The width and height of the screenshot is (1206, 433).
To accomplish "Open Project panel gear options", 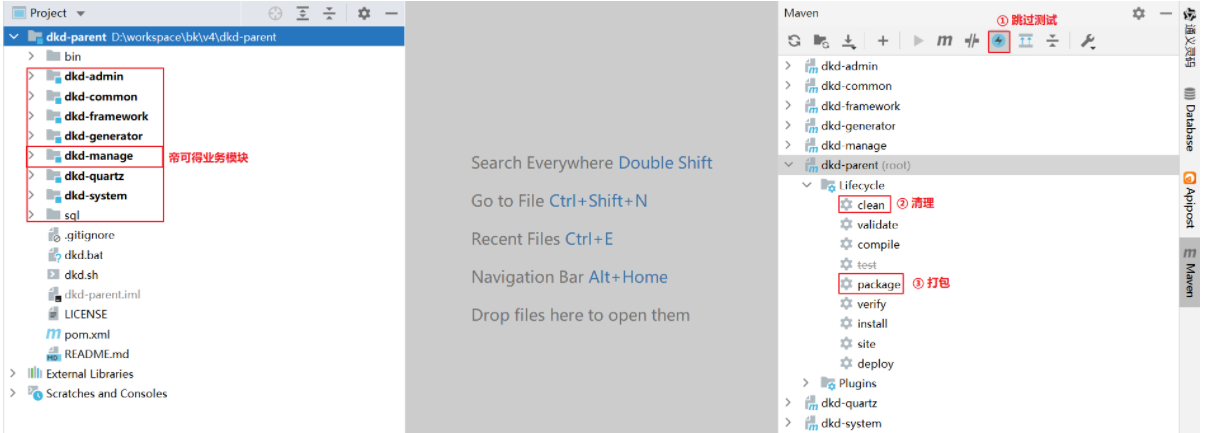I will (364, 13).
